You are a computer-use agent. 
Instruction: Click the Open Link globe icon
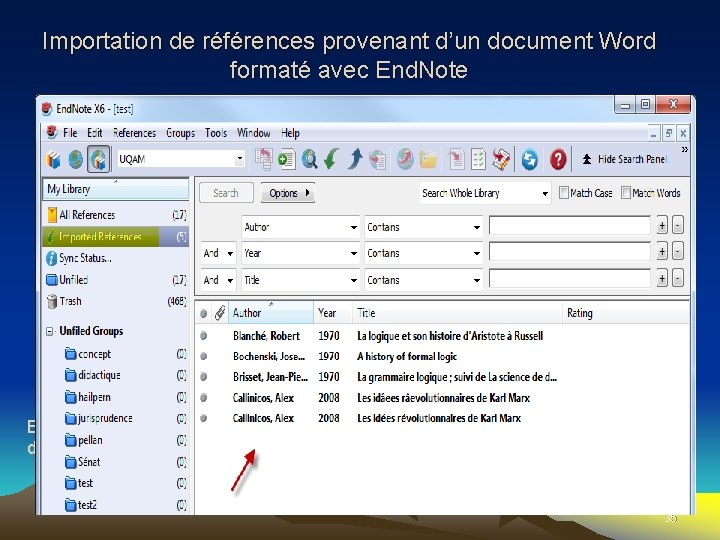click(405, 159)
